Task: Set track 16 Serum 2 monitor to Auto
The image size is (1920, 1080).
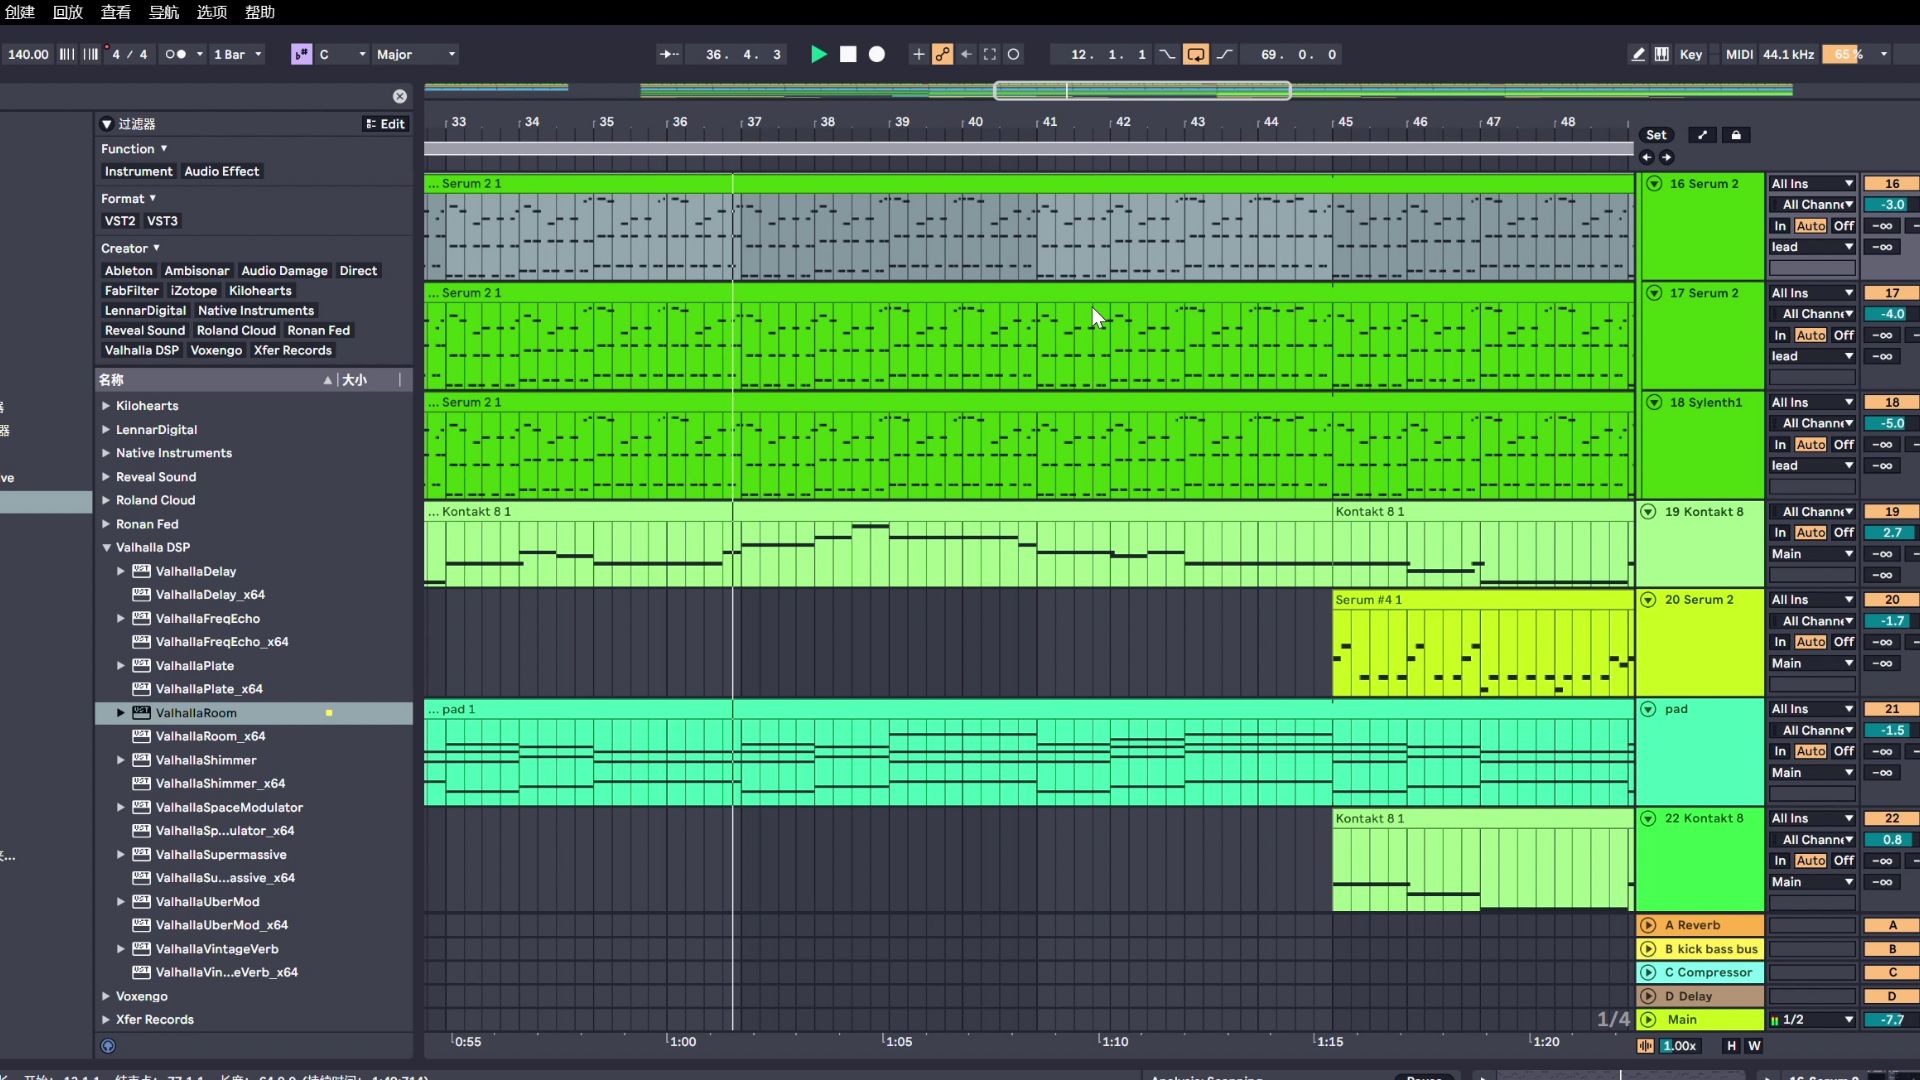Action: 1810,226
